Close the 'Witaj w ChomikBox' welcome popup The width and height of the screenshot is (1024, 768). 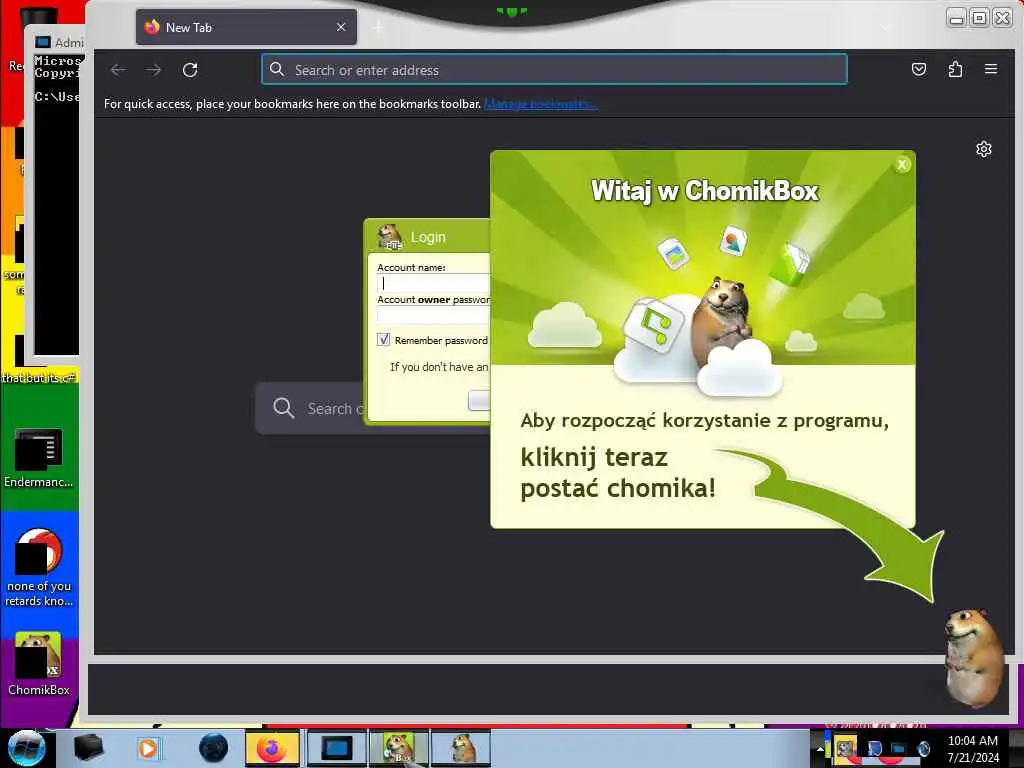902,165
